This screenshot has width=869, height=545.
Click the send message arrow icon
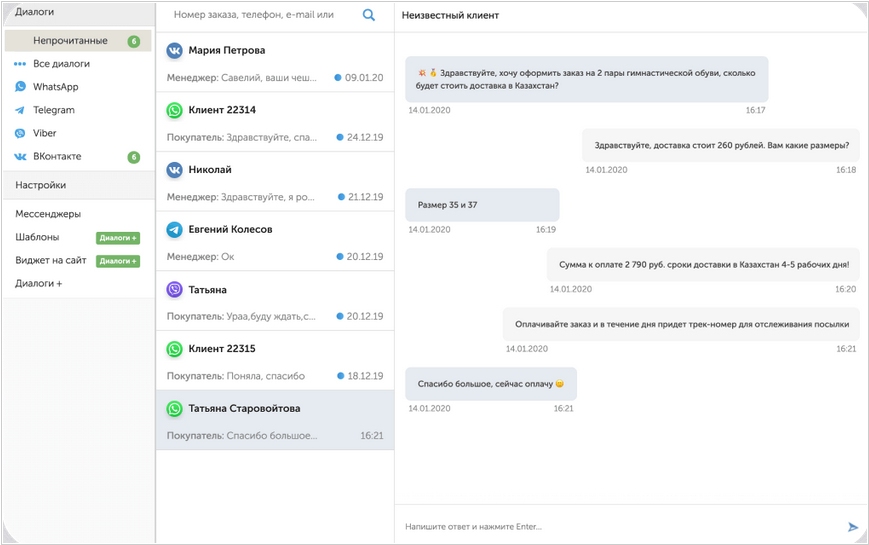coord(853,527)
